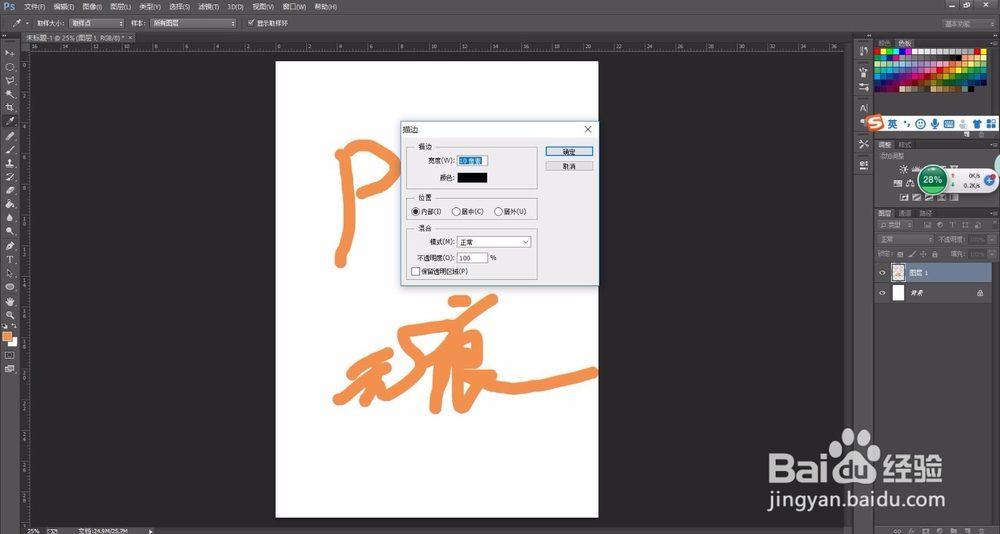This screenshot has width=1000, height=534.
Task: Click 确定 button in stroke dialog
Action: click(569, 152)
